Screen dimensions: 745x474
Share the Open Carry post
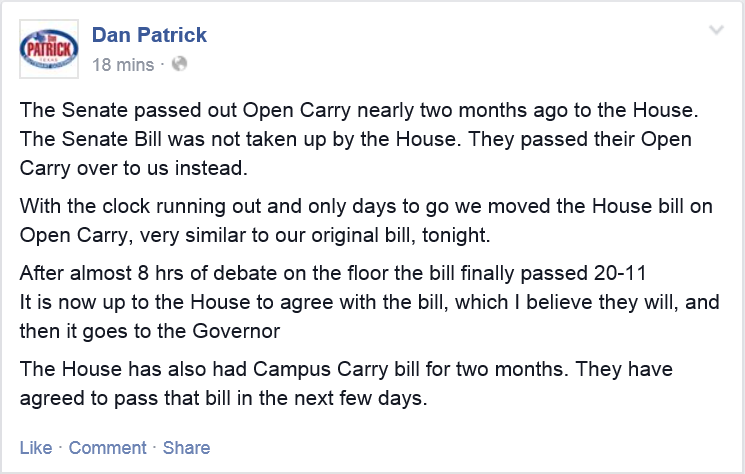186,448
